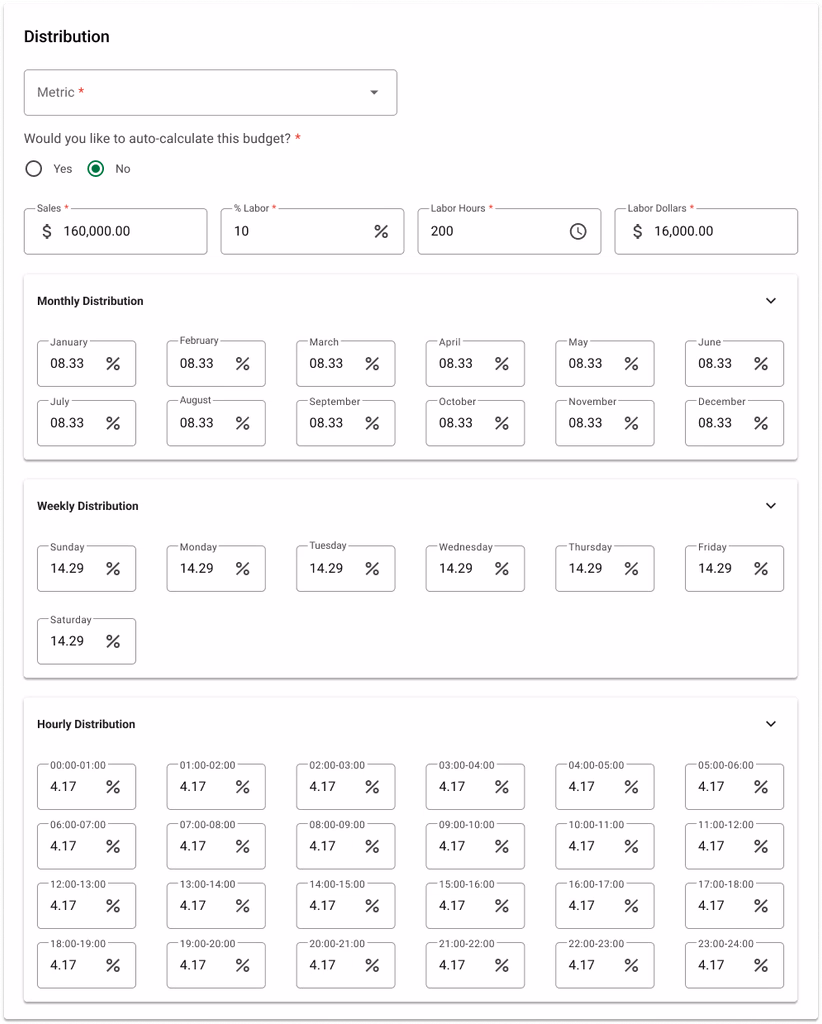Image resolution: width=822 pixels, height=1024 pixels.
Task: Click the 12:00-13:00 hourly input
Action: click(x=70, y=906)
